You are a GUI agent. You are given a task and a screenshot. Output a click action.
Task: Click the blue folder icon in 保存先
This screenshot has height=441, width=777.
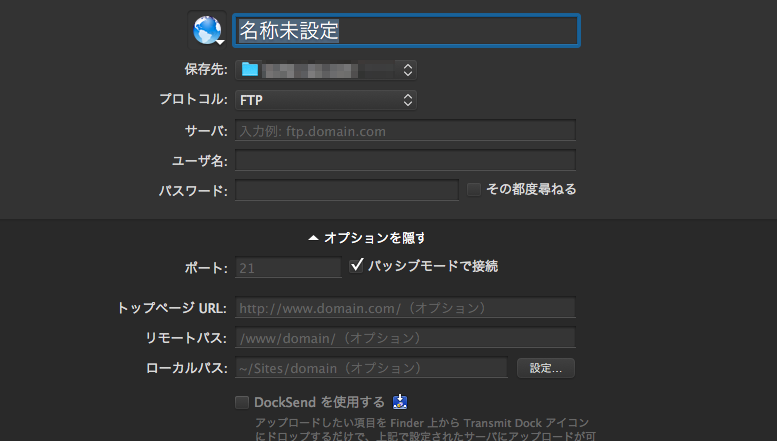(x=250, y=70)
